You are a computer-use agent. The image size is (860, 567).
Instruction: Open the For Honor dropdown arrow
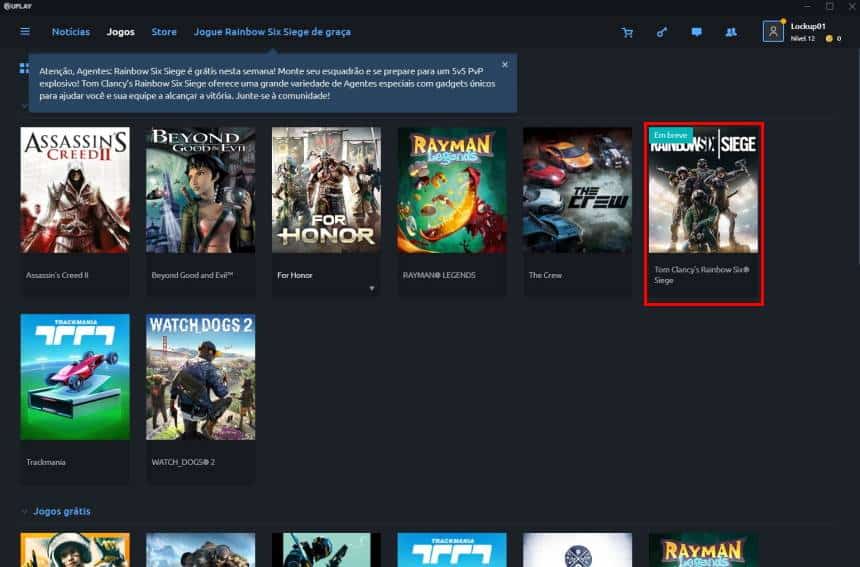[372, 288]
